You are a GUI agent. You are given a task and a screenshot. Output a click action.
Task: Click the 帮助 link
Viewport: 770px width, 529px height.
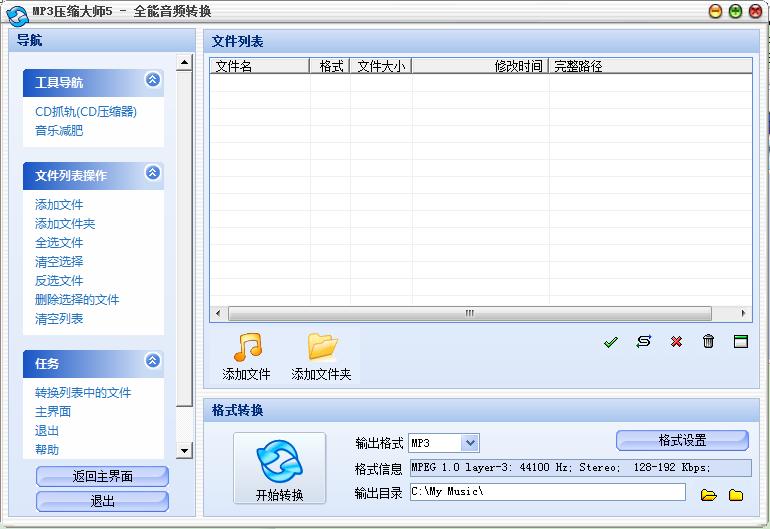coord(47,449)
